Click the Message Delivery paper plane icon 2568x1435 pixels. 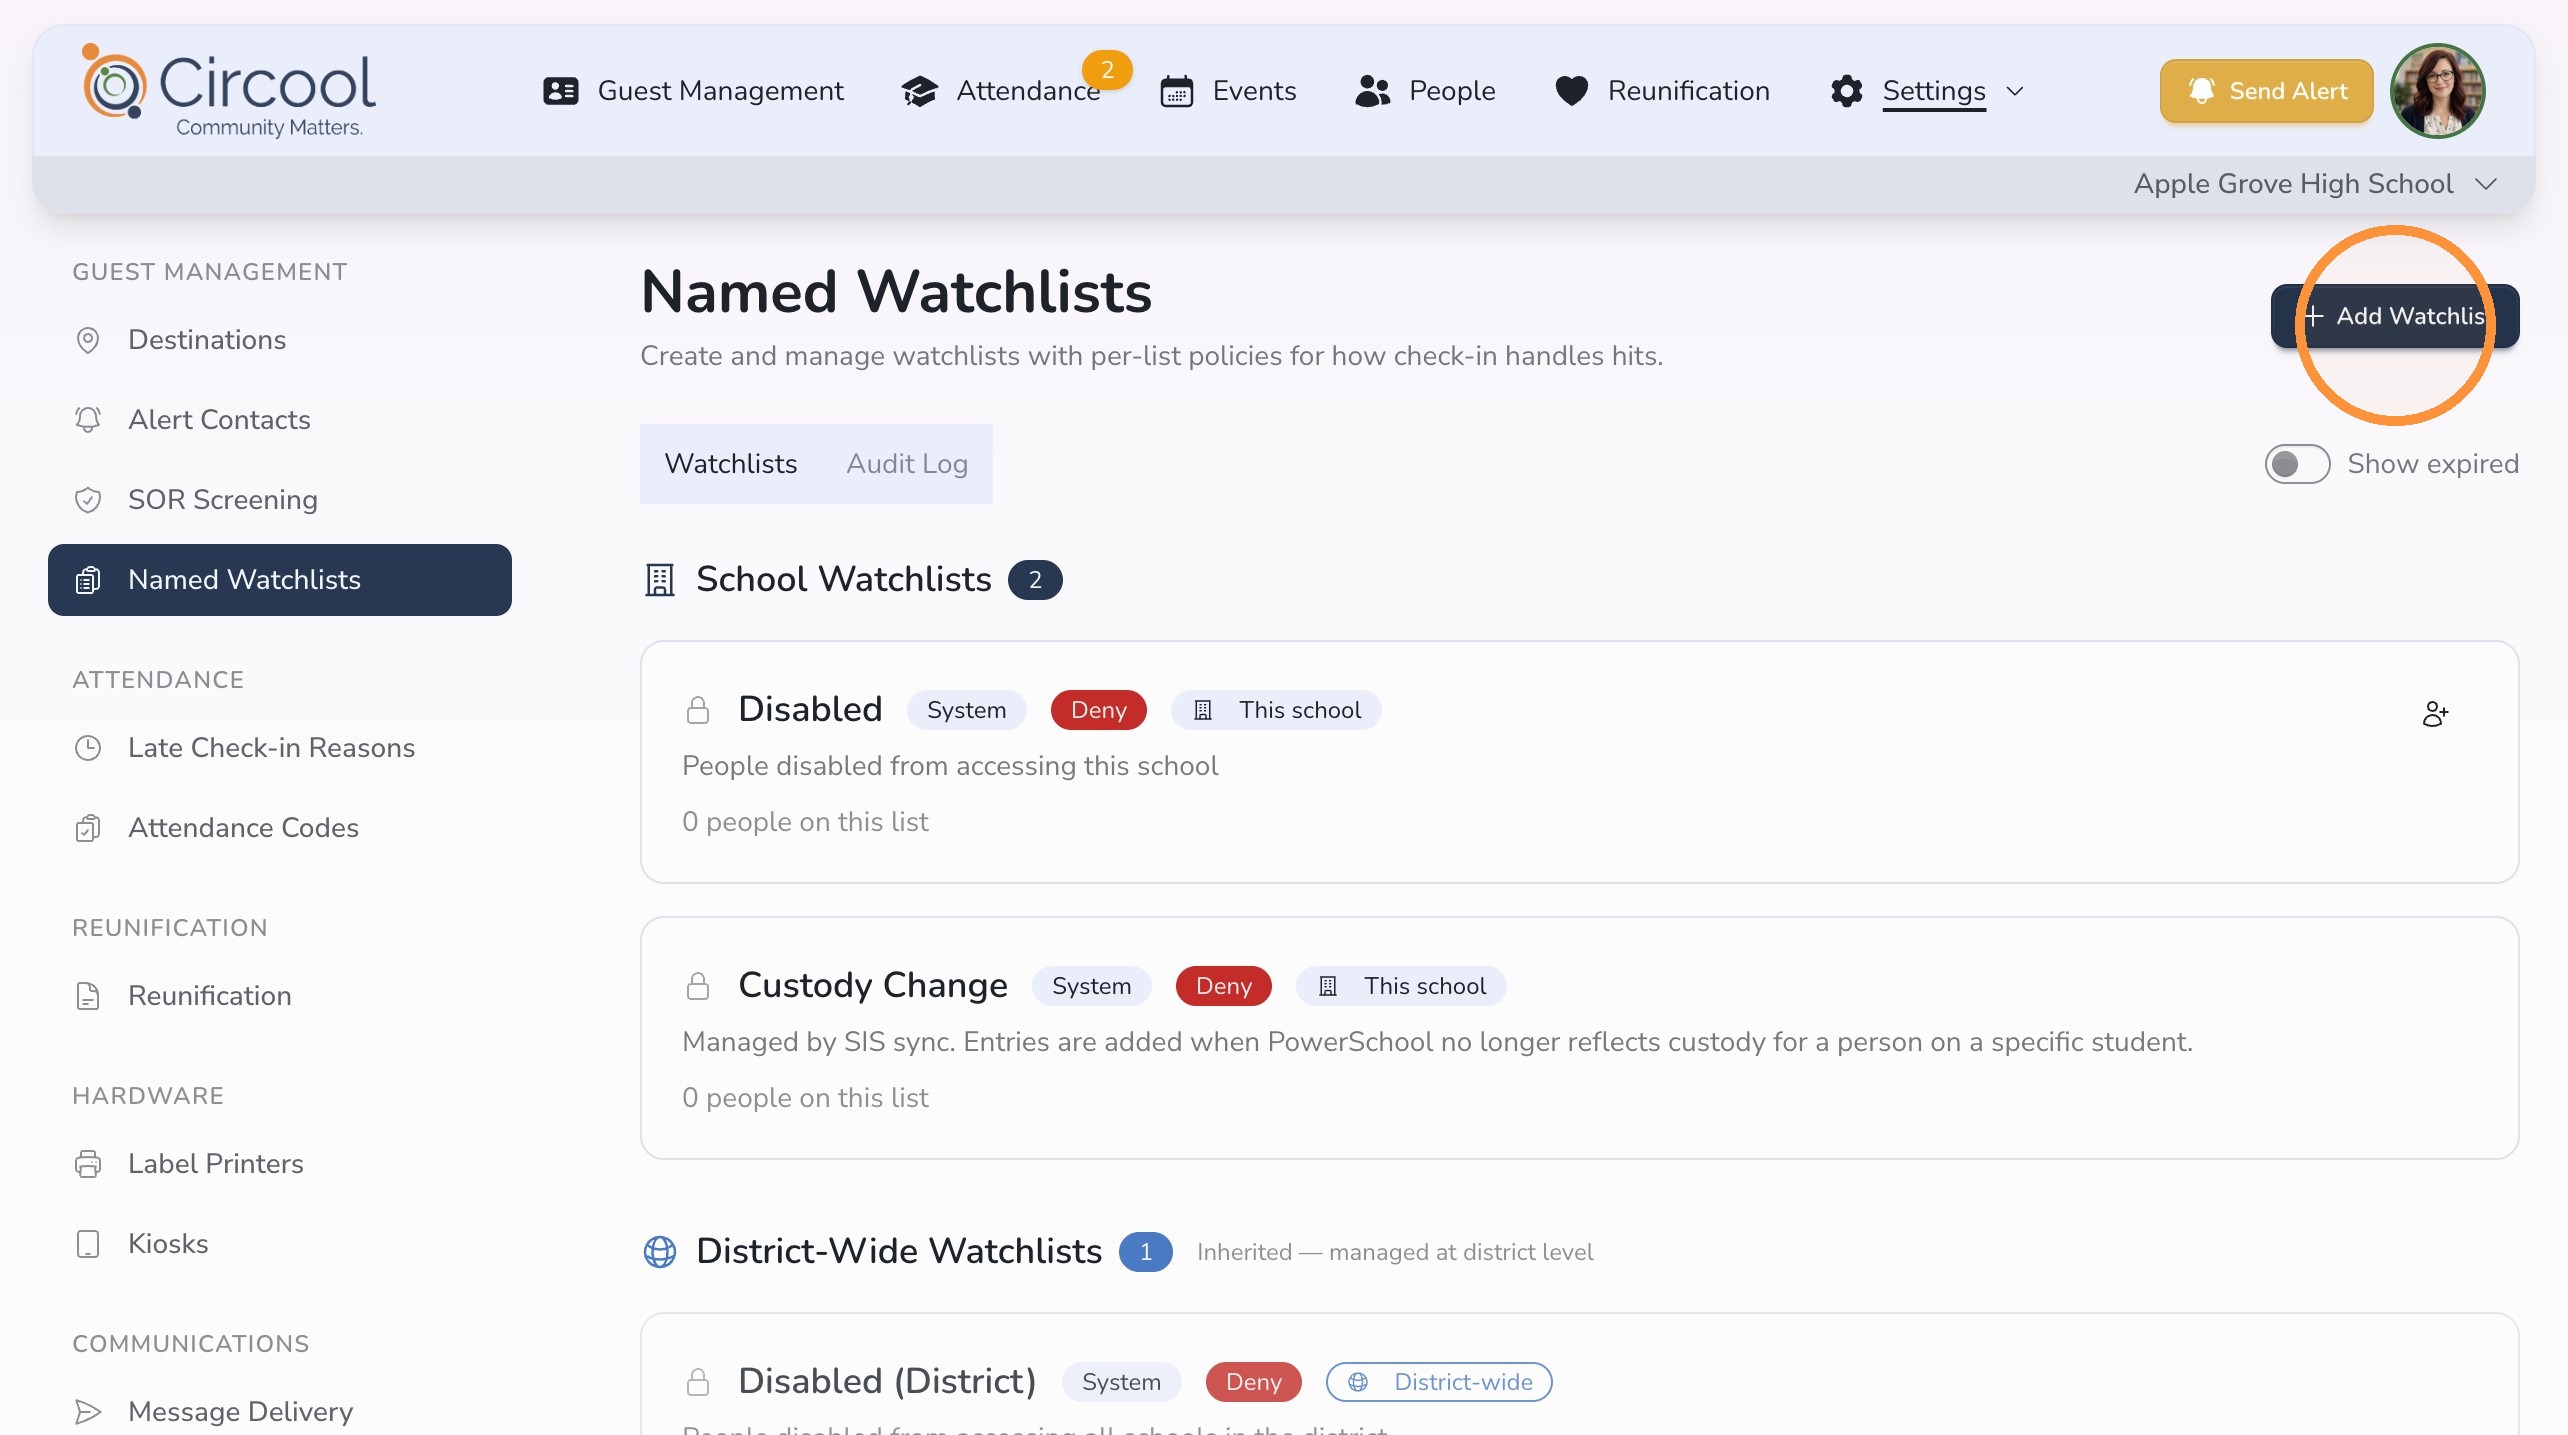tap(88, 1412)
